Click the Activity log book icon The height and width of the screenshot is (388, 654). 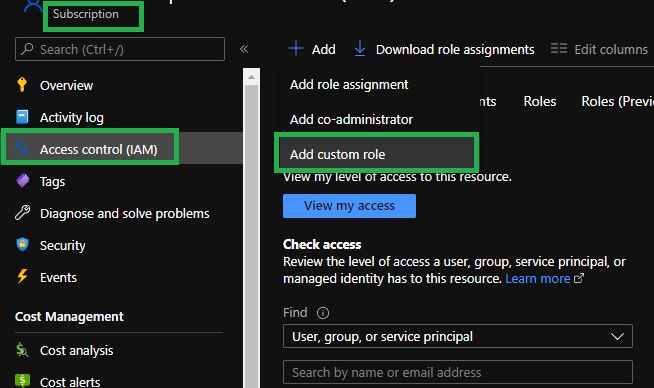(22, 117)
